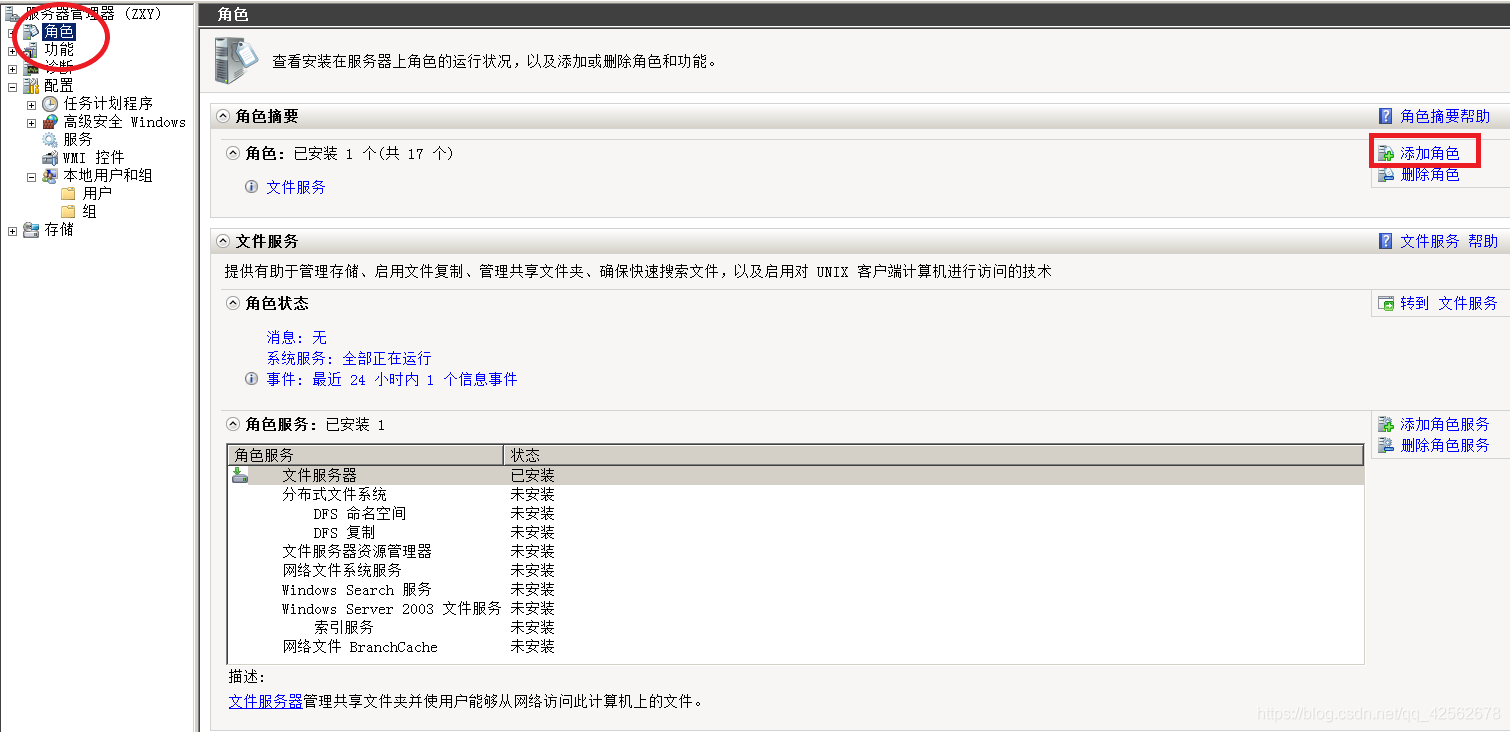Select the 网络文件 BranchCache row
1510x732 pixels.
click(796, 646)
